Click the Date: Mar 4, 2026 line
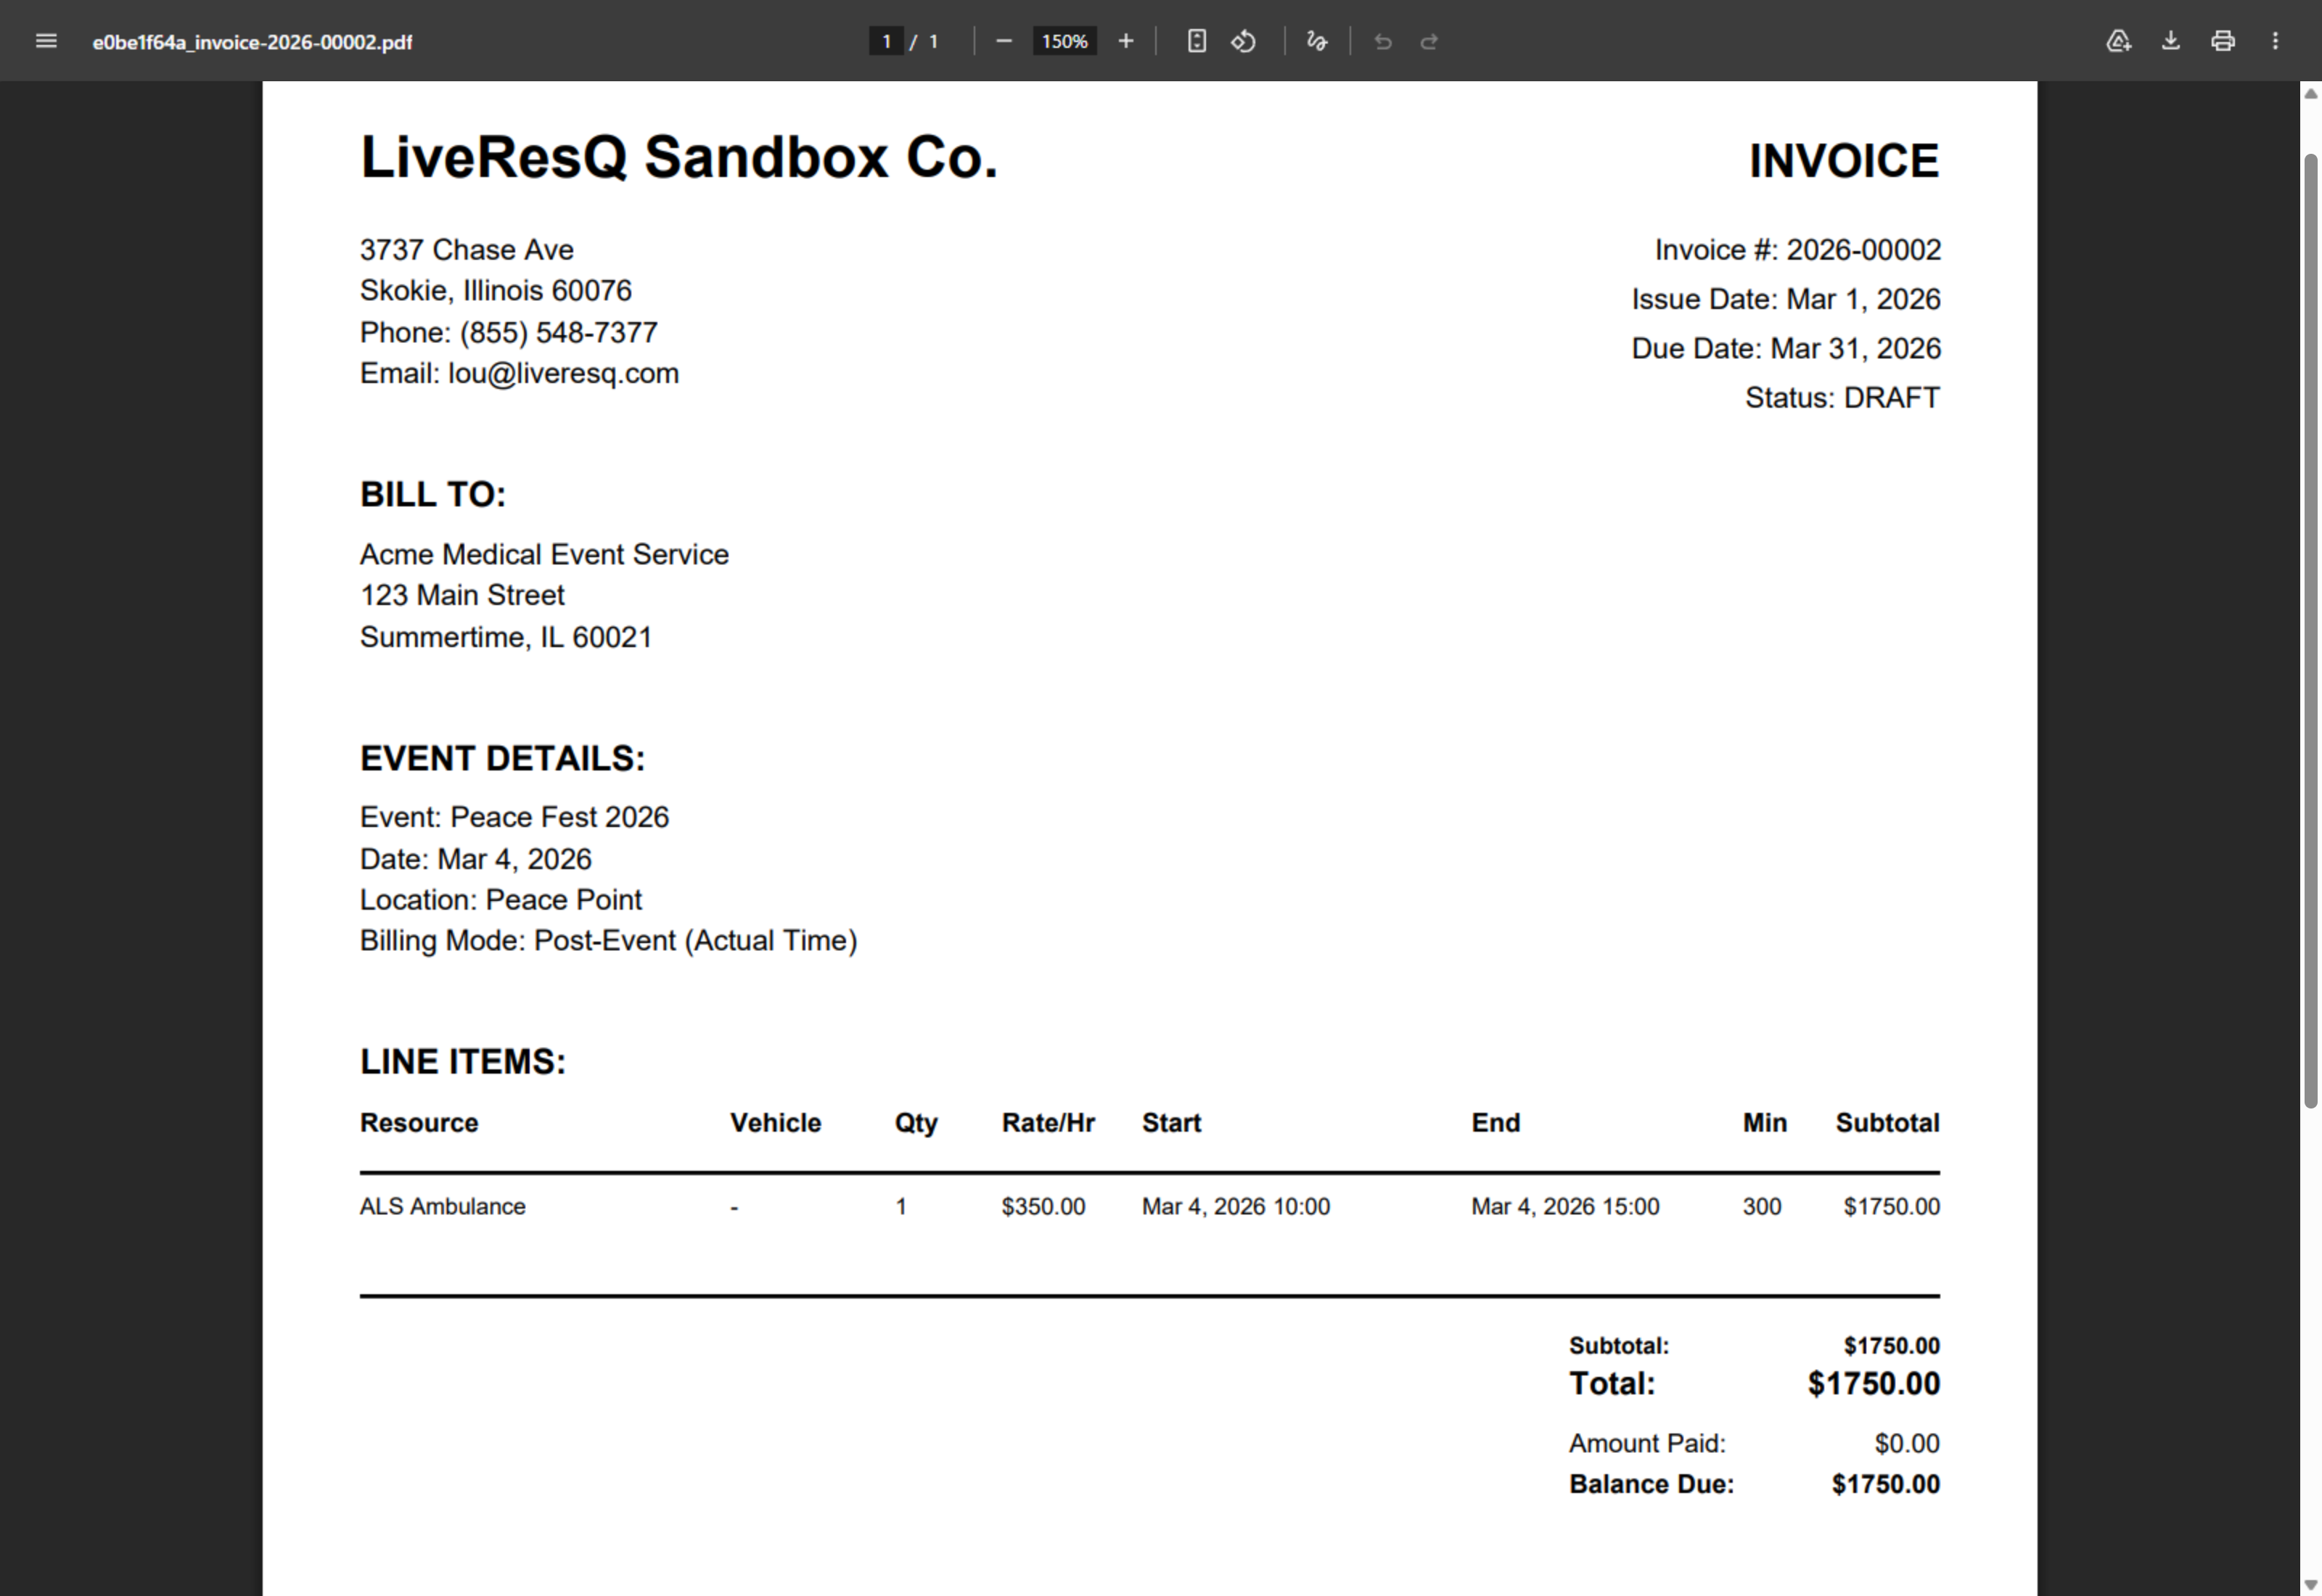The image size is (2322, 1596). coord(475,859)
